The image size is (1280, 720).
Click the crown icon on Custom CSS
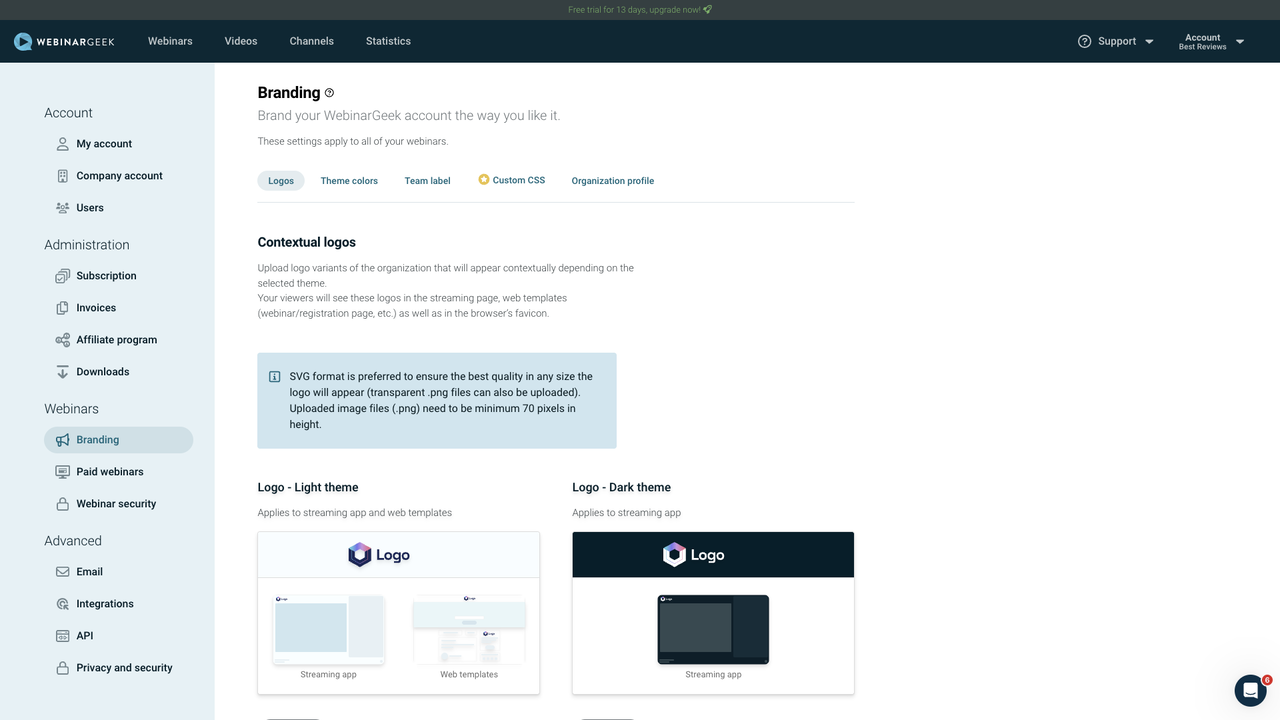482,179
